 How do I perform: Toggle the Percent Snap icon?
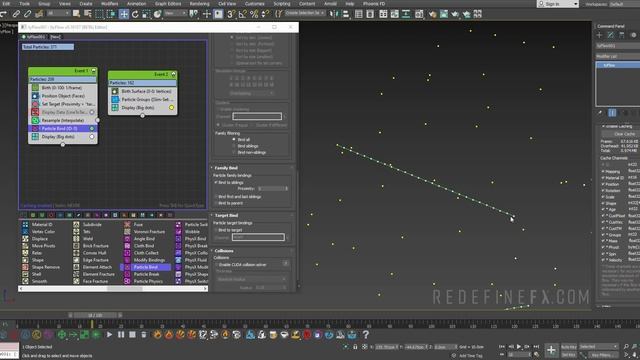(254, 14)
